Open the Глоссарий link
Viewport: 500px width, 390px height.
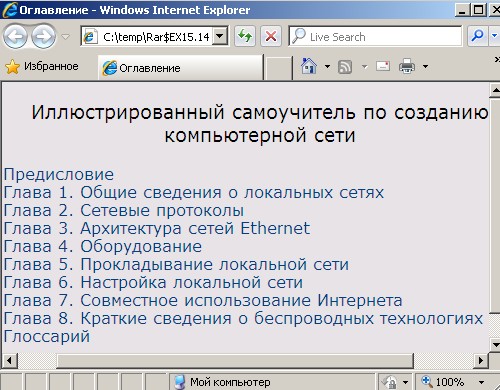click(47, 336)
